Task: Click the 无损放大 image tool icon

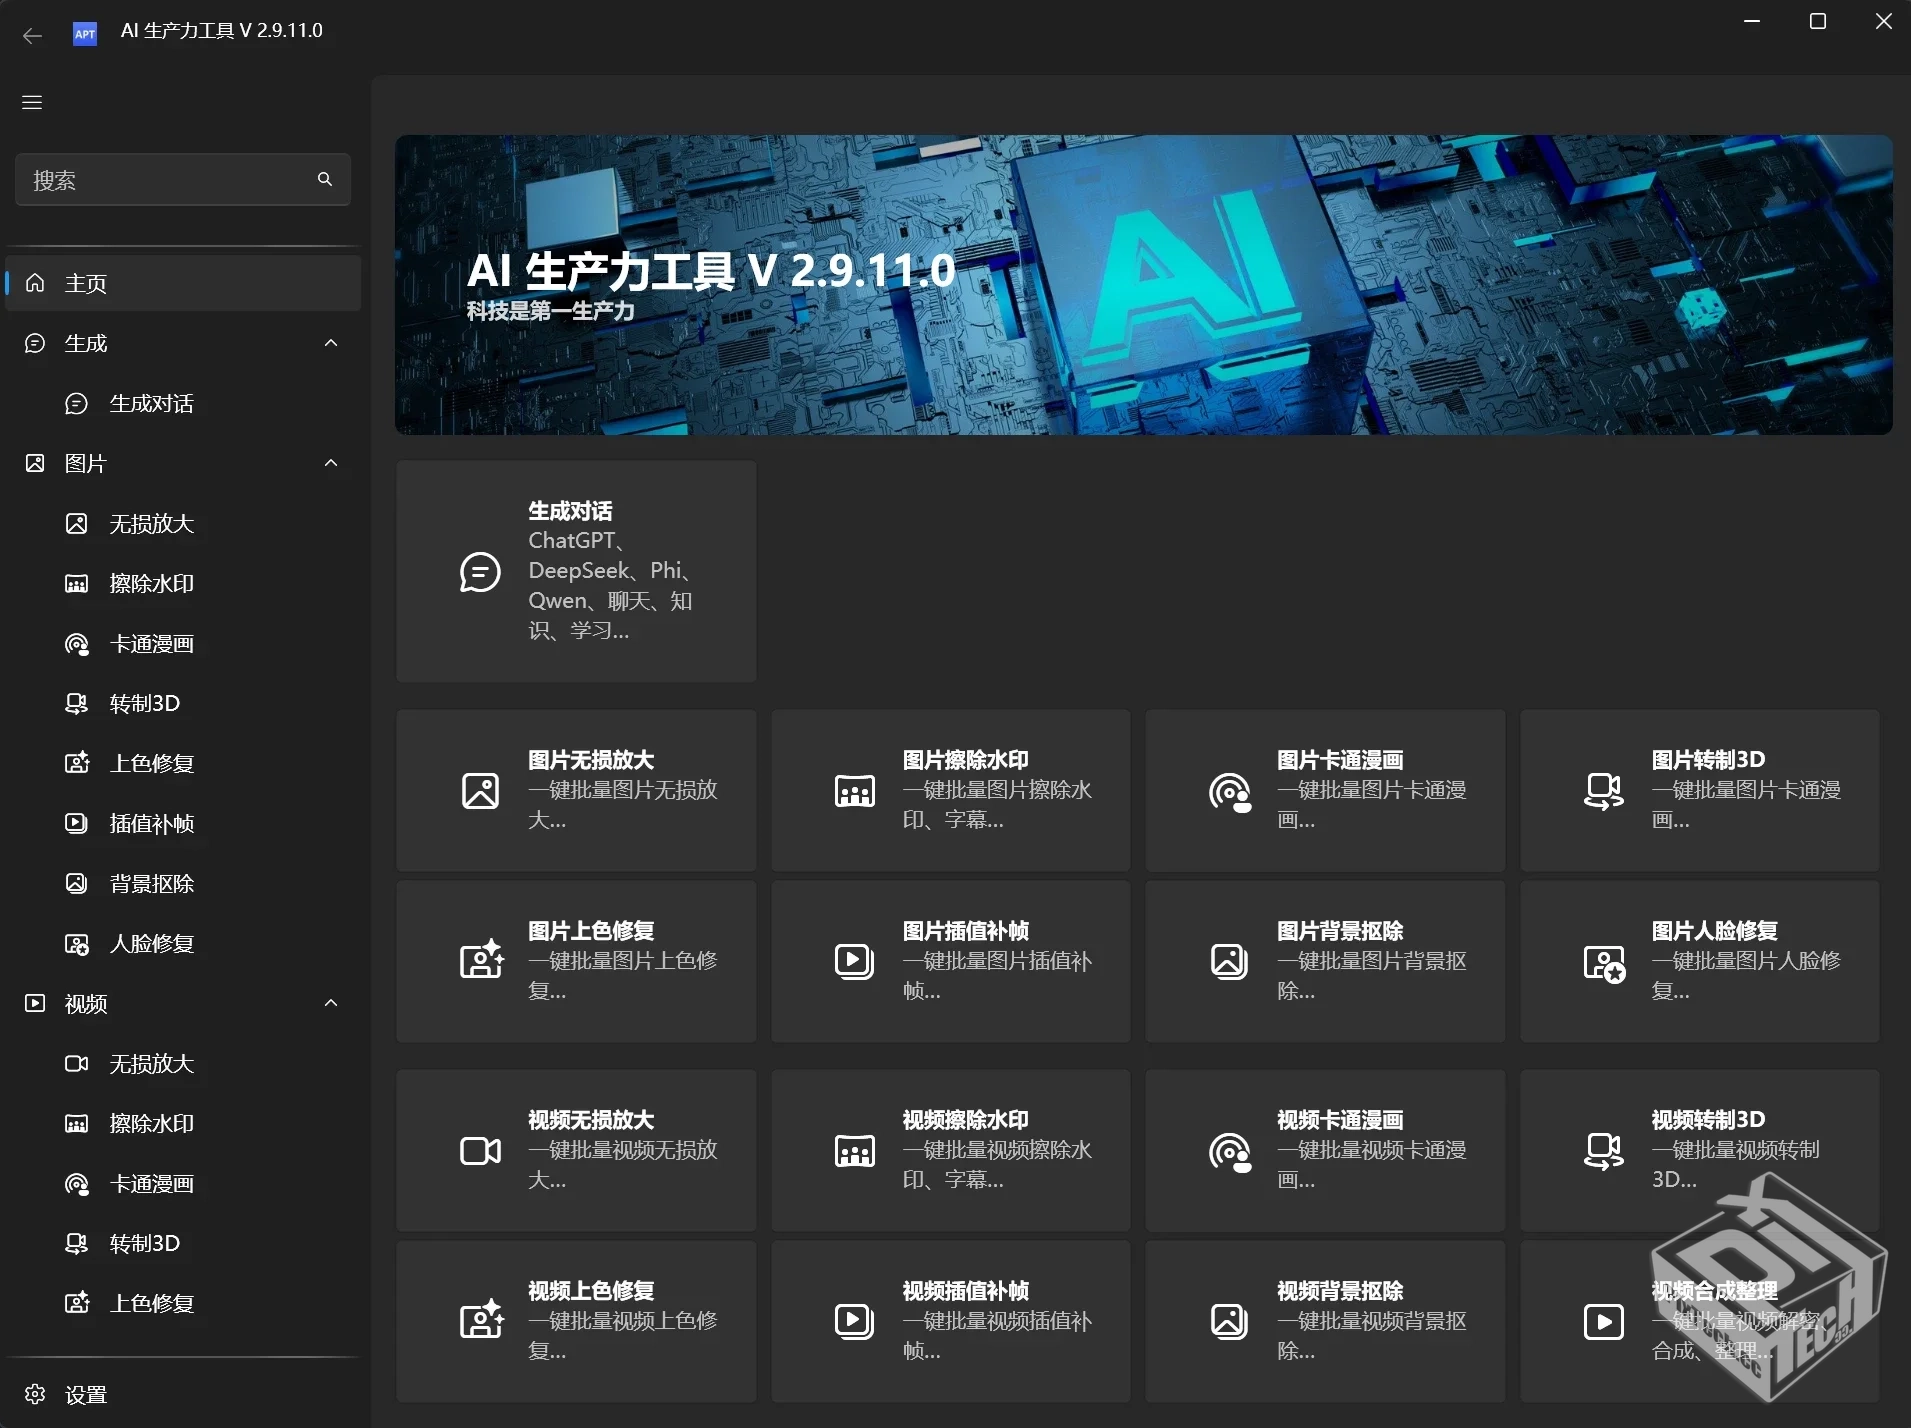Action: [78, 523]
